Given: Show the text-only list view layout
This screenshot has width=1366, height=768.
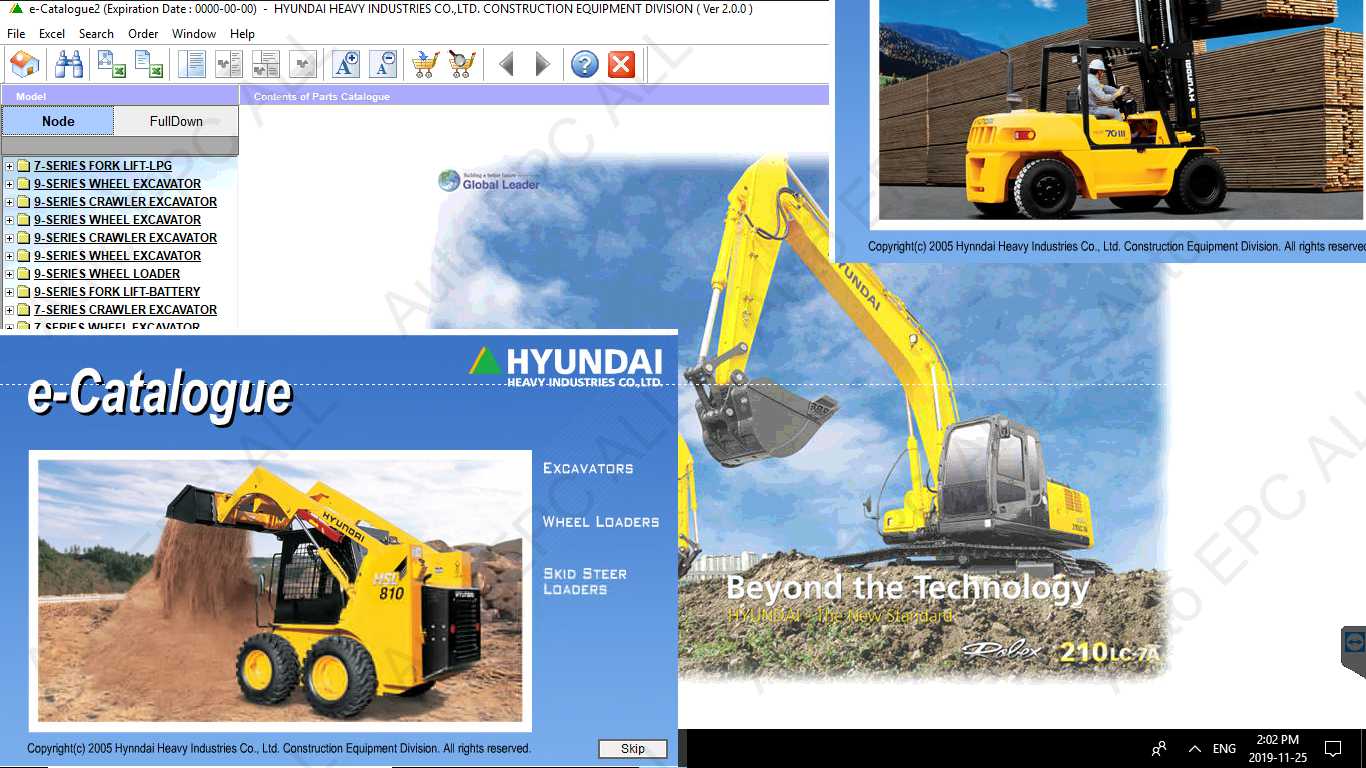Looking at the screenshot, I should [x=191, y=65].
